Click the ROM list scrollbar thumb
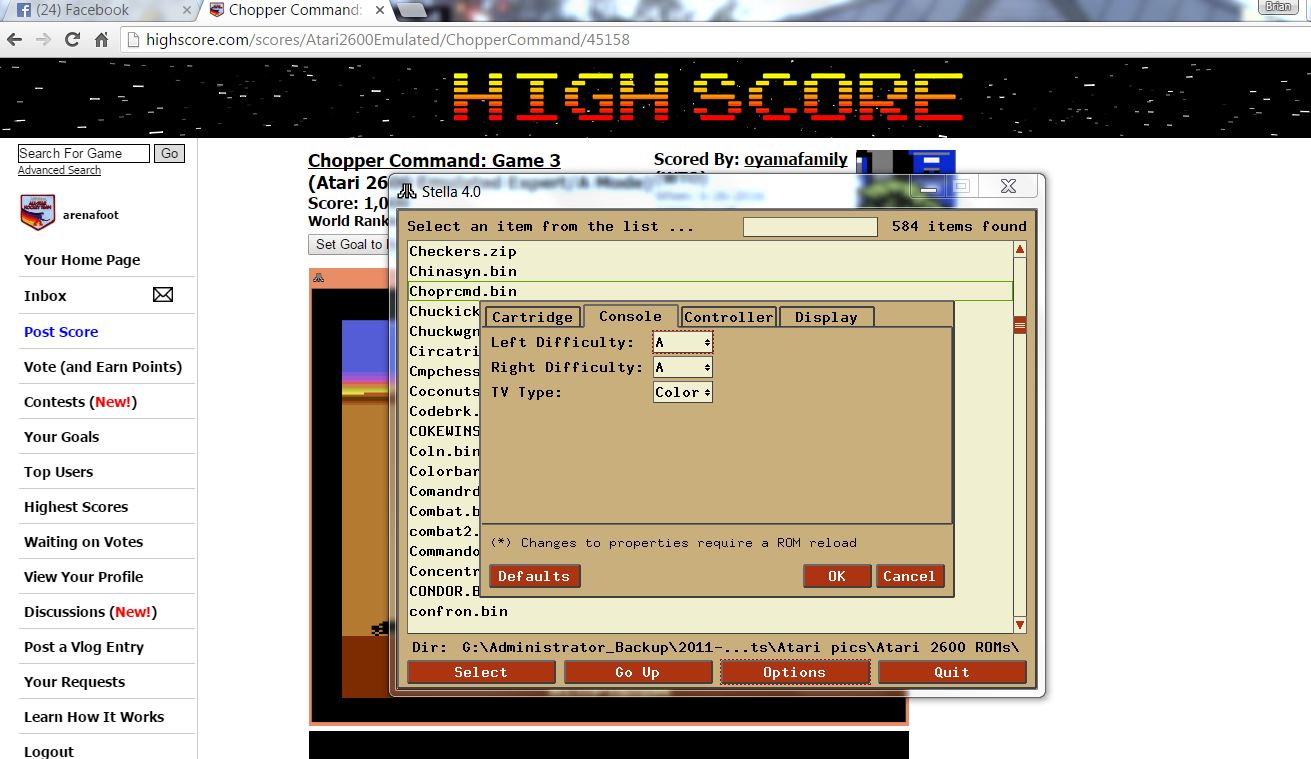The image size is (1311, 759). [1020, 325]
